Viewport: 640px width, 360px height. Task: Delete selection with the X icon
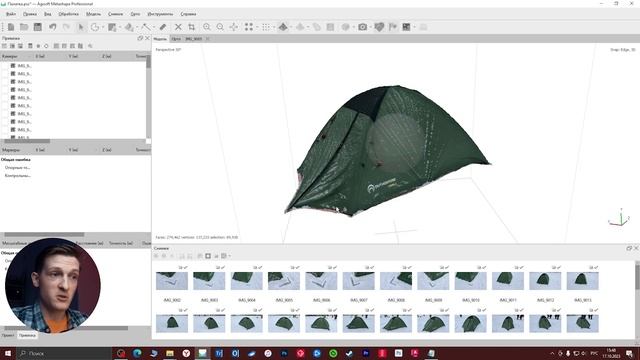[178, 27]
